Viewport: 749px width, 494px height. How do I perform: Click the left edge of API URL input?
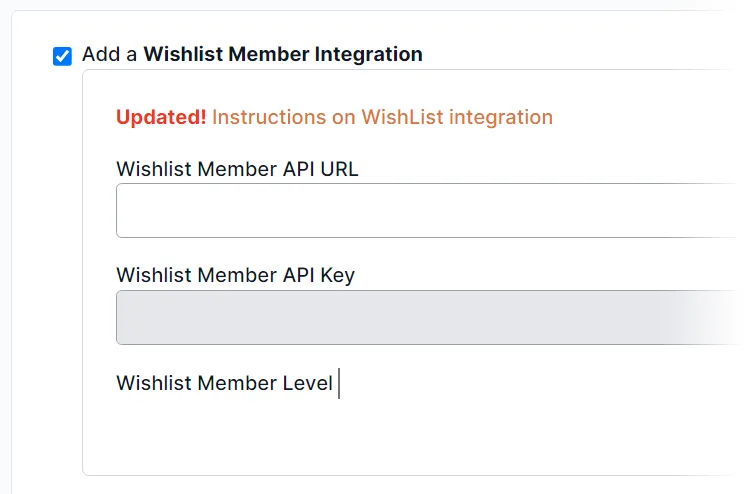126,210
